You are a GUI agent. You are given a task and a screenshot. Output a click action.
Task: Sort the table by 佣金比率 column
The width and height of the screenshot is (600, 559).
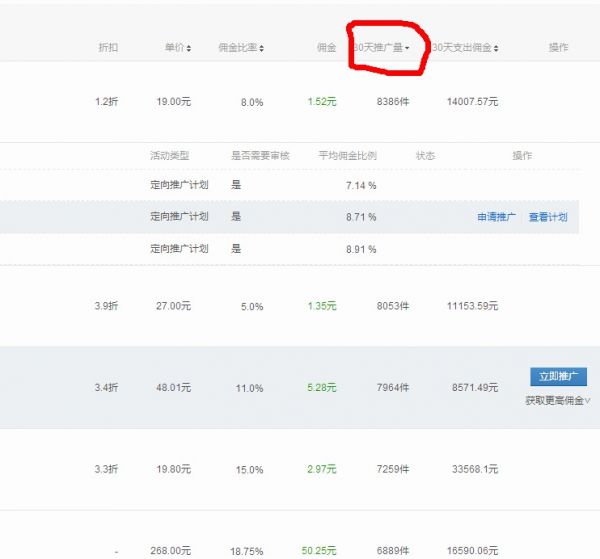[x=263, y=48]
